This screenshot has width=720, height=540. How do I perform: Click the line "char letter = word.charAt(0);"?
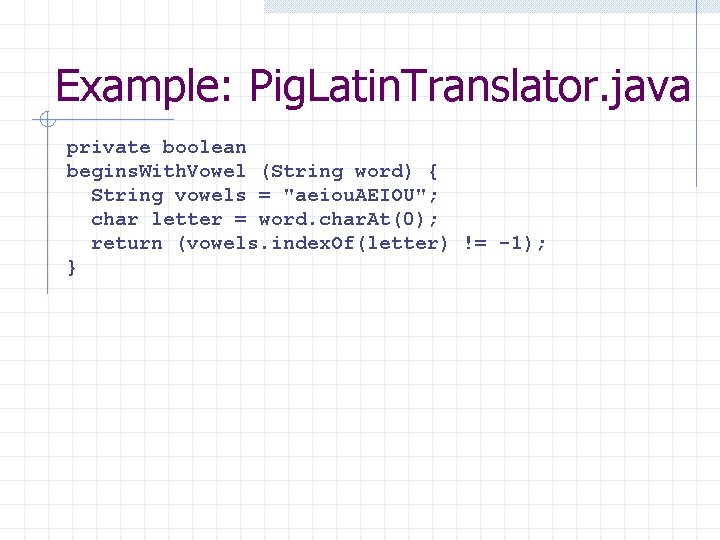click(264, 219)
